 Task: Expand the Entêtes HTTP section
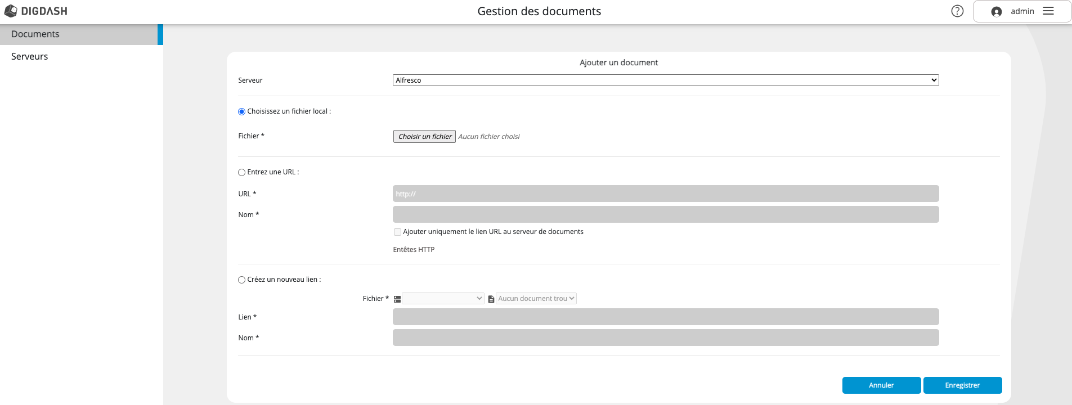coord(414,250)
